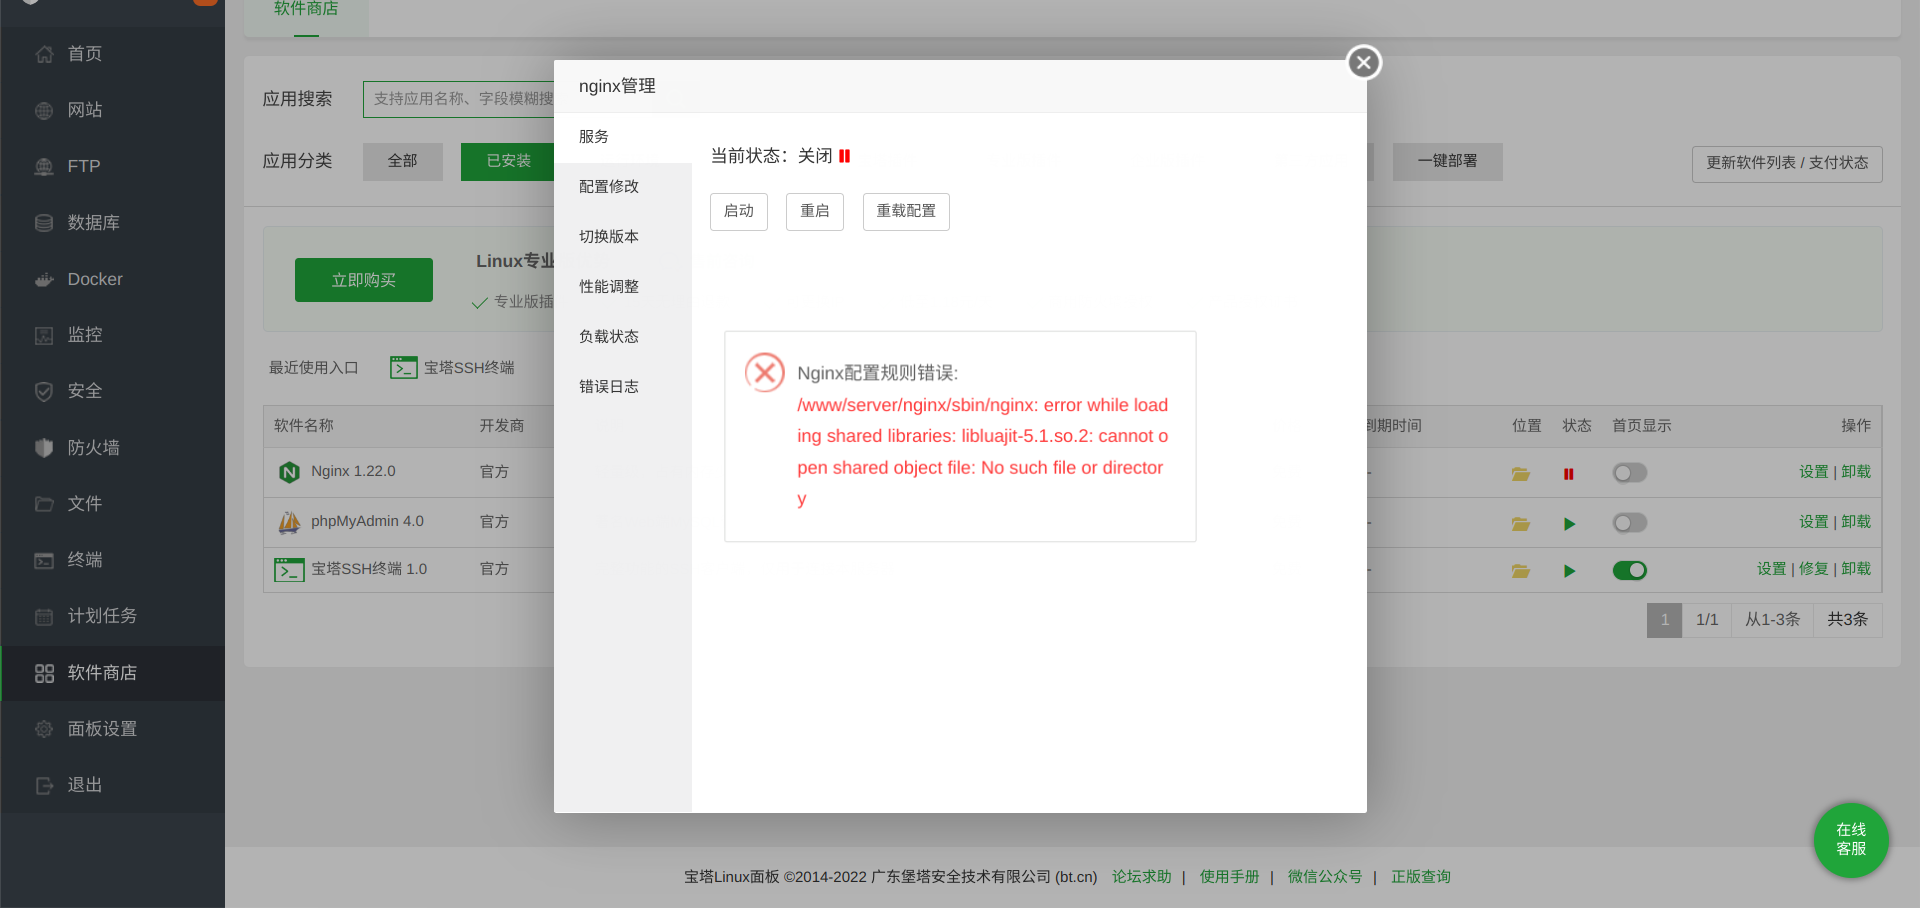
Task: Click the 重启 button
Action: (x=815, y=212)
